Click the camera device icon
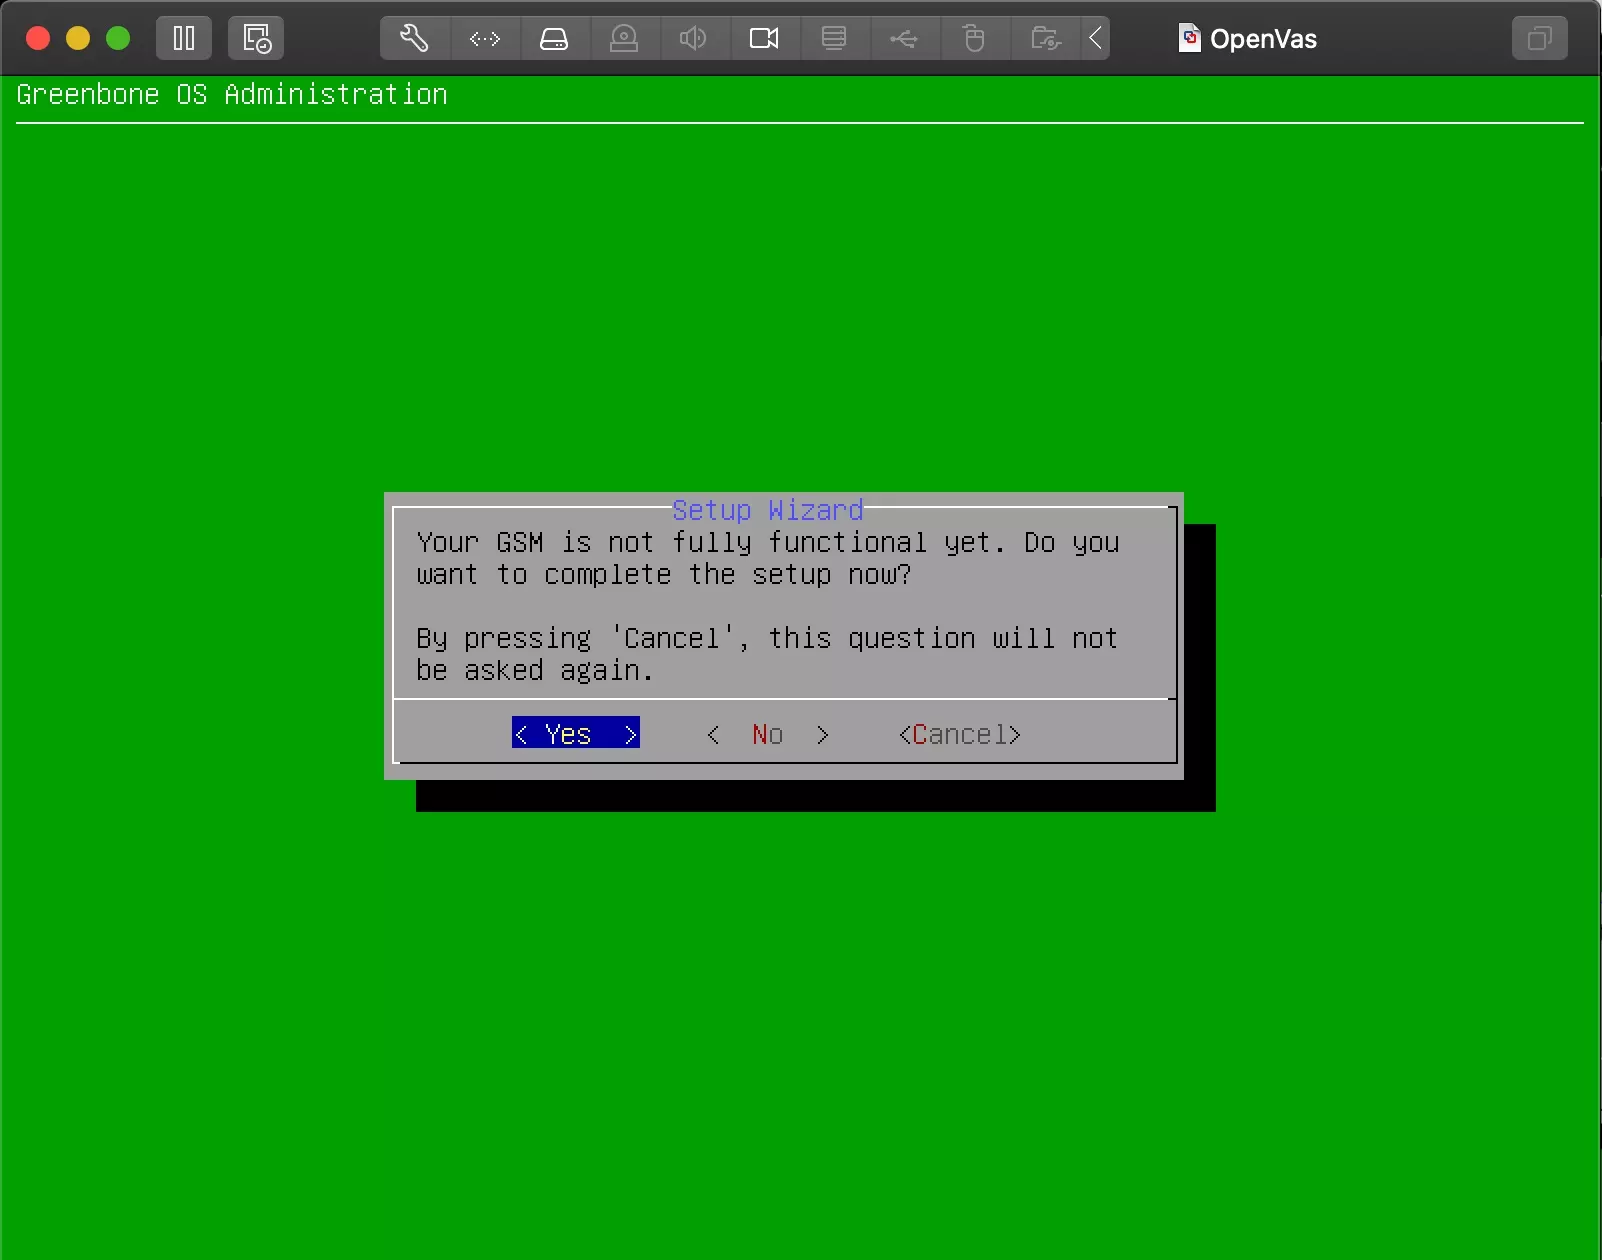 click(764, 39)
